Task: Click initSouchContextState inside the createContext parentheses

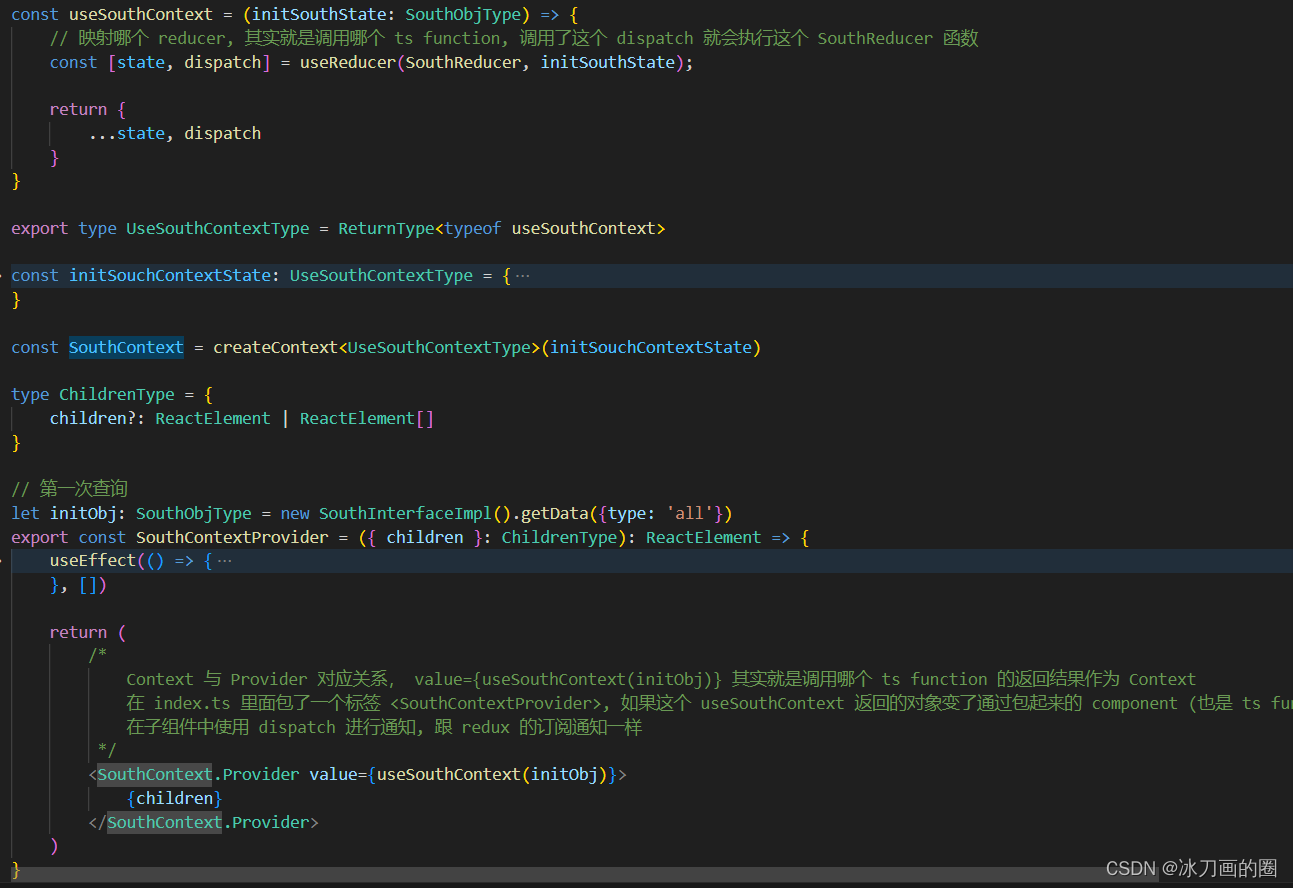Action: tap(650, 347)
